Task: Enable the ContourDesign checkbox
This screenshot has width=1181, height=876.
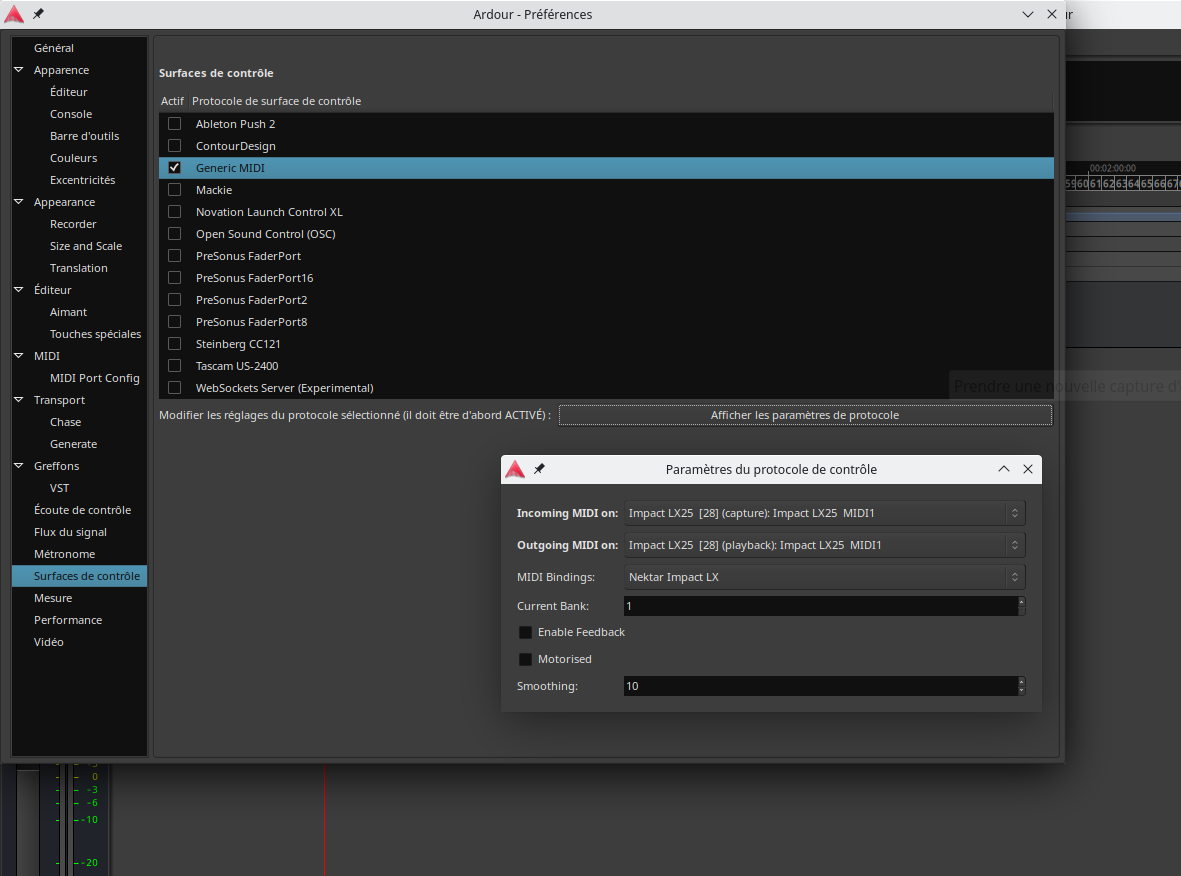Action: (175, 145)
